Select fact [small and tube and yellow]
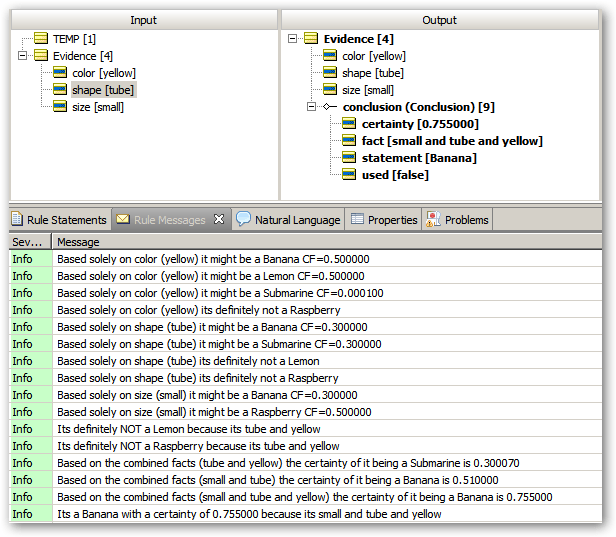This screenshot has width=616, height=537. tap(451, 141)
